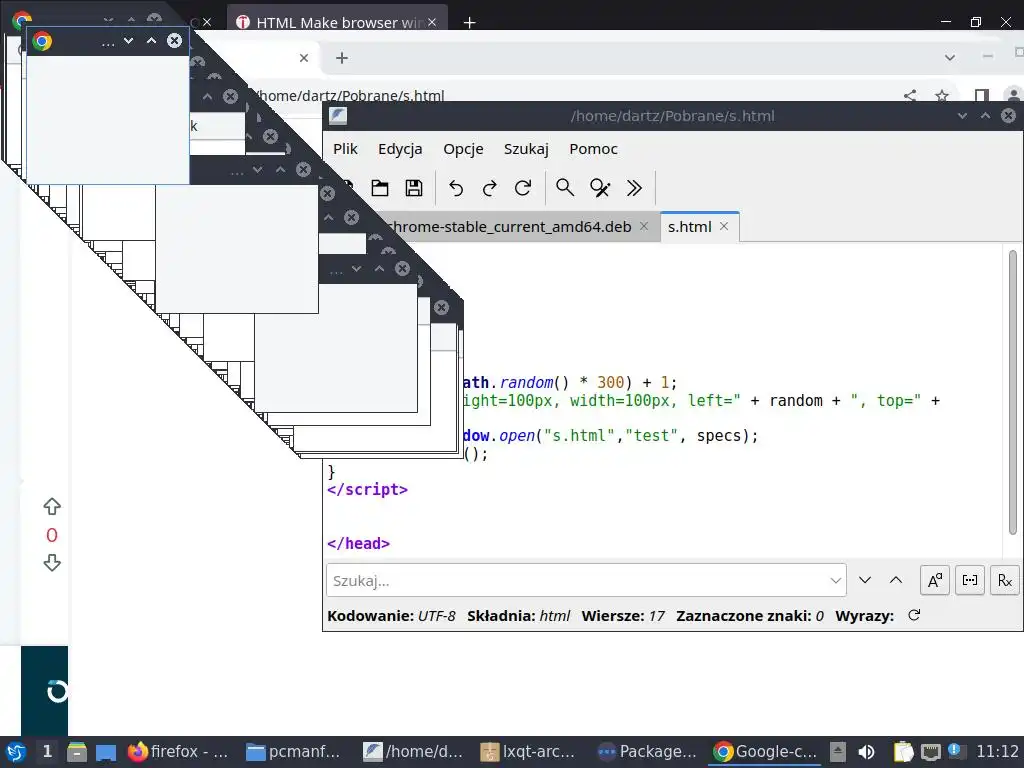Click the Find magnifier toolbar icon

(x=565, y=188)
